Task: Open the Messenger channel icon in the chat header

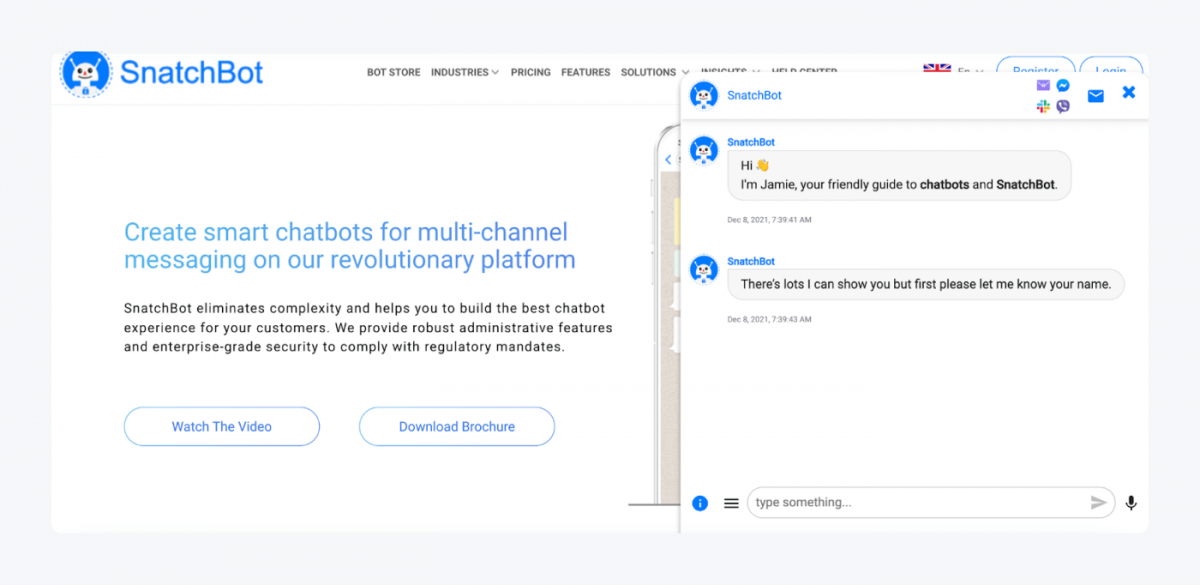Action: point(1063,86)
